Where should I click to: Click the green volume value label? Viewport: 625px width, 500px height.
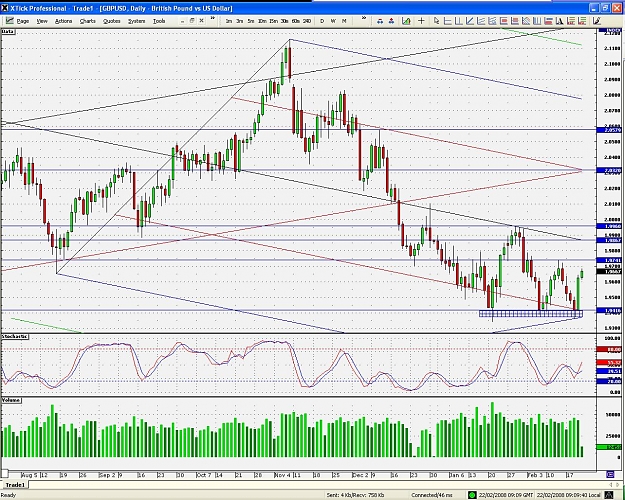[609, 447]
